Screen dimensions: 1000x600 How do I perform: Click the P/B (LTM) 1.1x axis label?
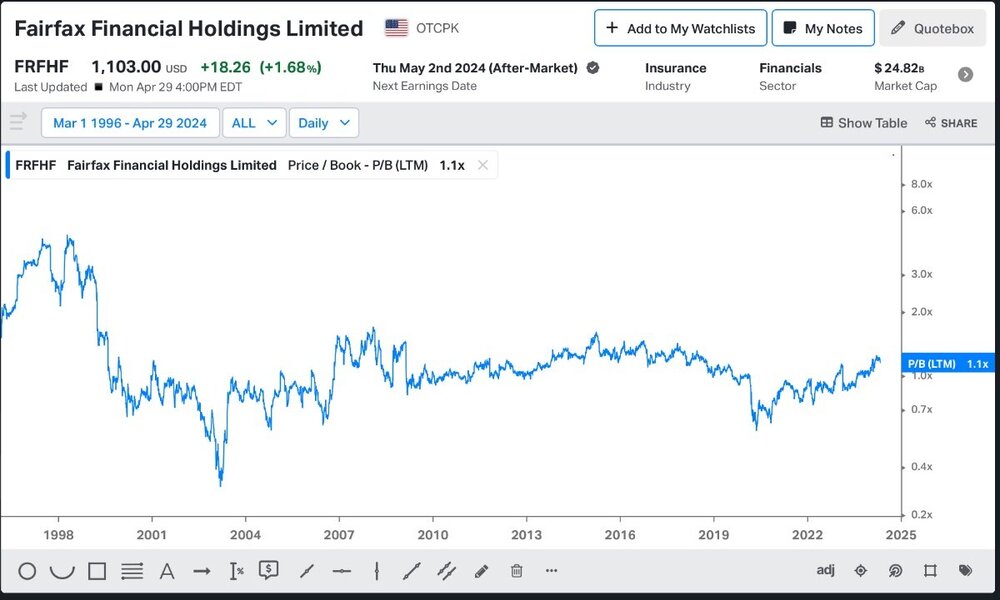[x=948, y=363]
